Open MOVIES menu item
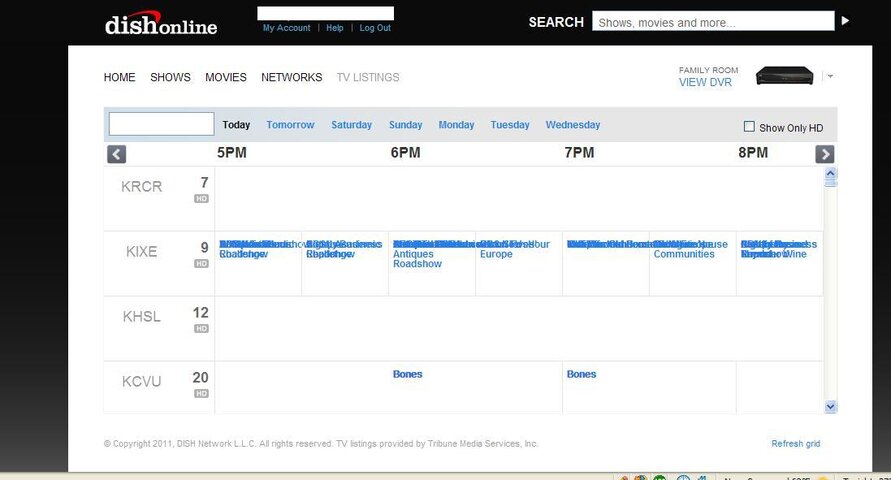891x480 pixels. (x=226, y=77)
